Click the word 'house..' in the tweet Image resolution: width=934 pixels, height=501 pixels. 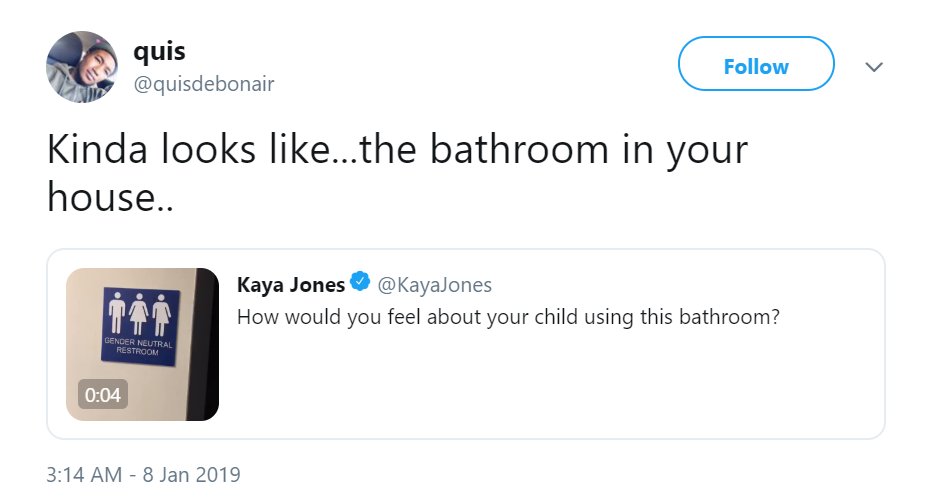110,197
